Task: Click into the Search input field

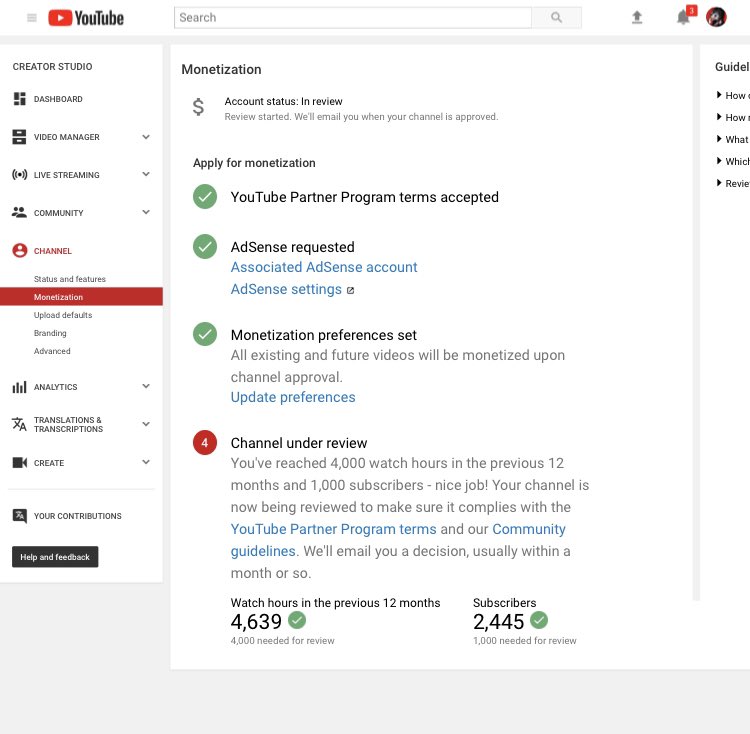Action: point(353,18)
